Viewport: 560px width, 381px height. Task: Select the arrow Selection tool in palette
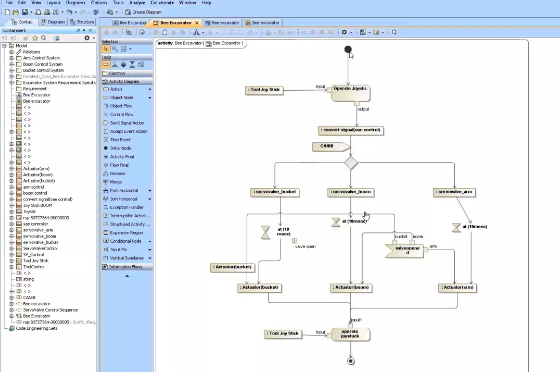click(x=106, y=49)
